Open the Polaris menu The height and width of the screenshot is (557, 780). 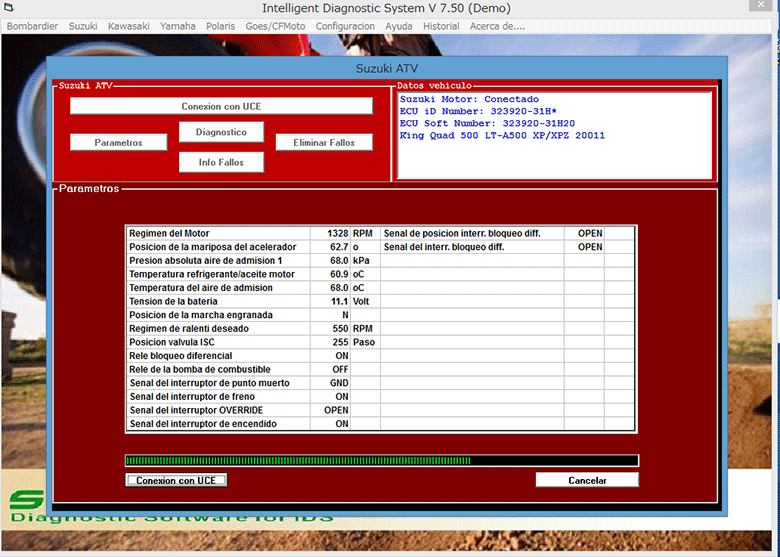[220, 26]
